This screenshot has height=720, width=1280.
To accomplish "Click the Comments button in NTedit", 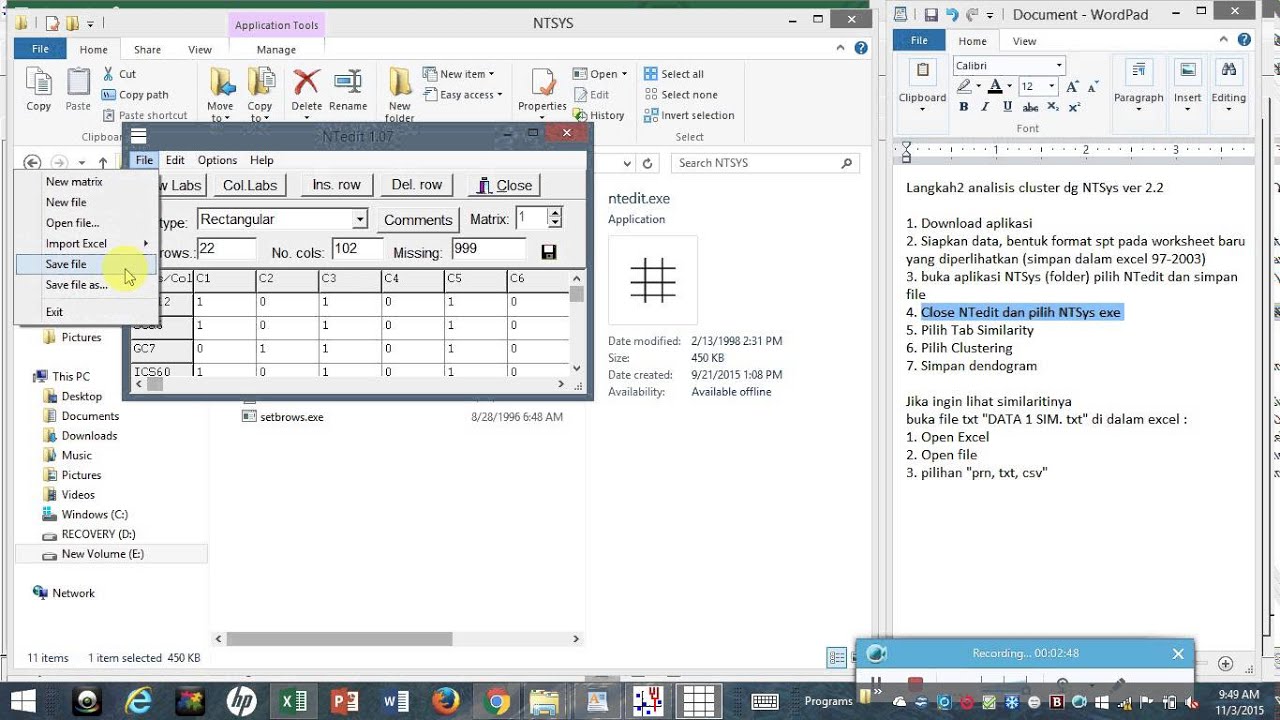I will (418, 220).
